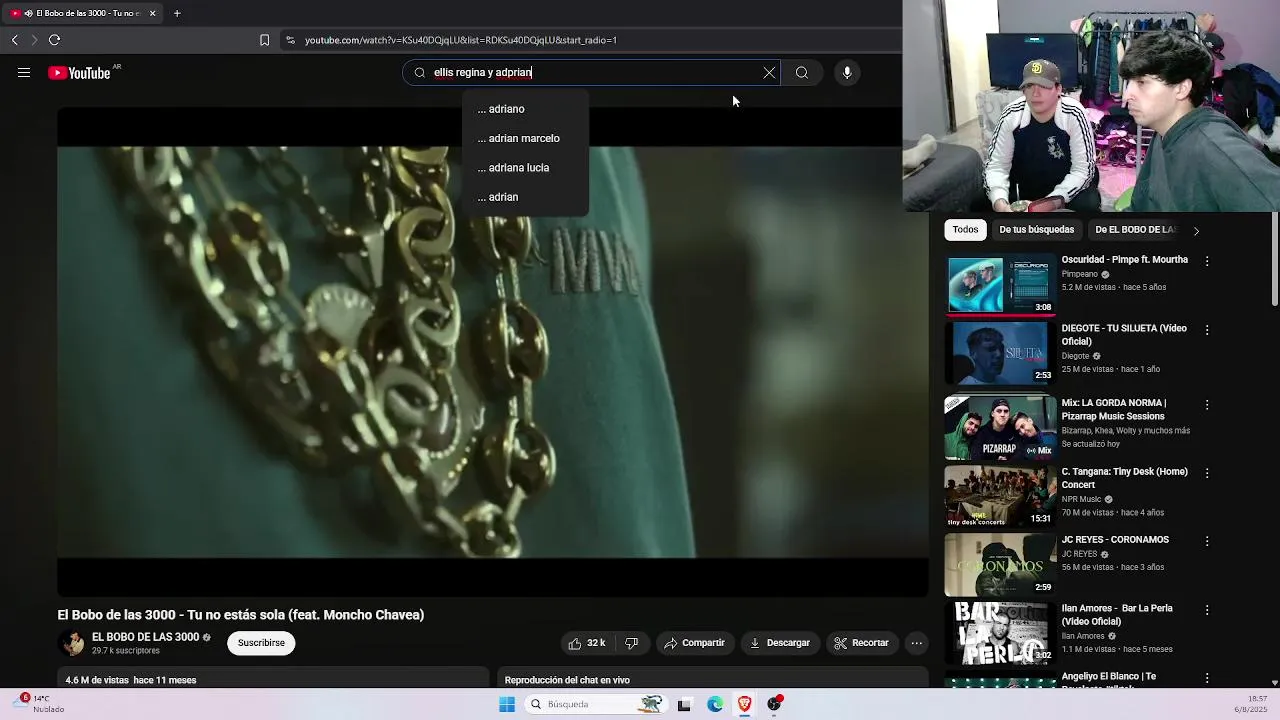Close the El Bobo de las 3000 tab
Image resolution: width=1280 pixels, height=720 pixels.
coord(152,13)
